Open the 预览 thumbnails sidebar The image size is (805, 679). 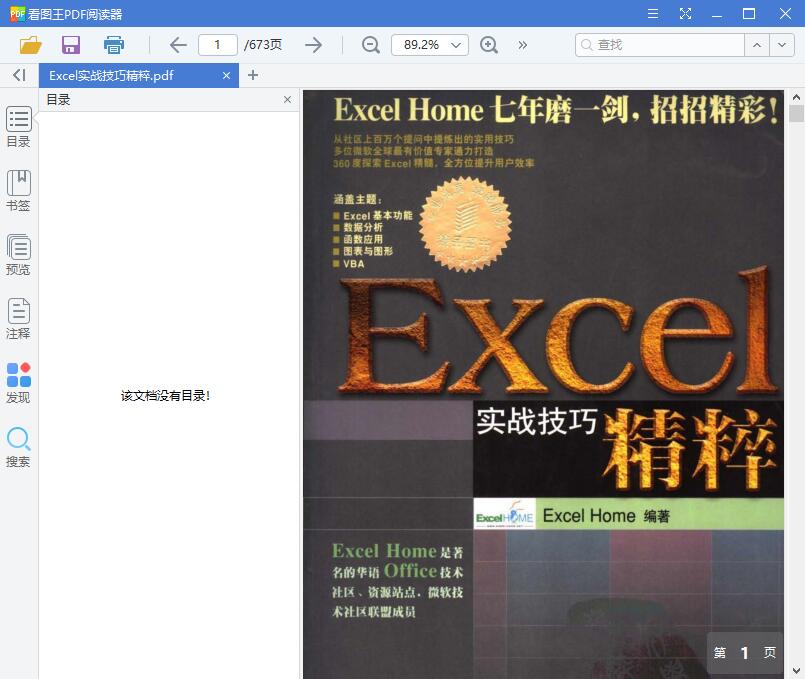coord(18,255)
